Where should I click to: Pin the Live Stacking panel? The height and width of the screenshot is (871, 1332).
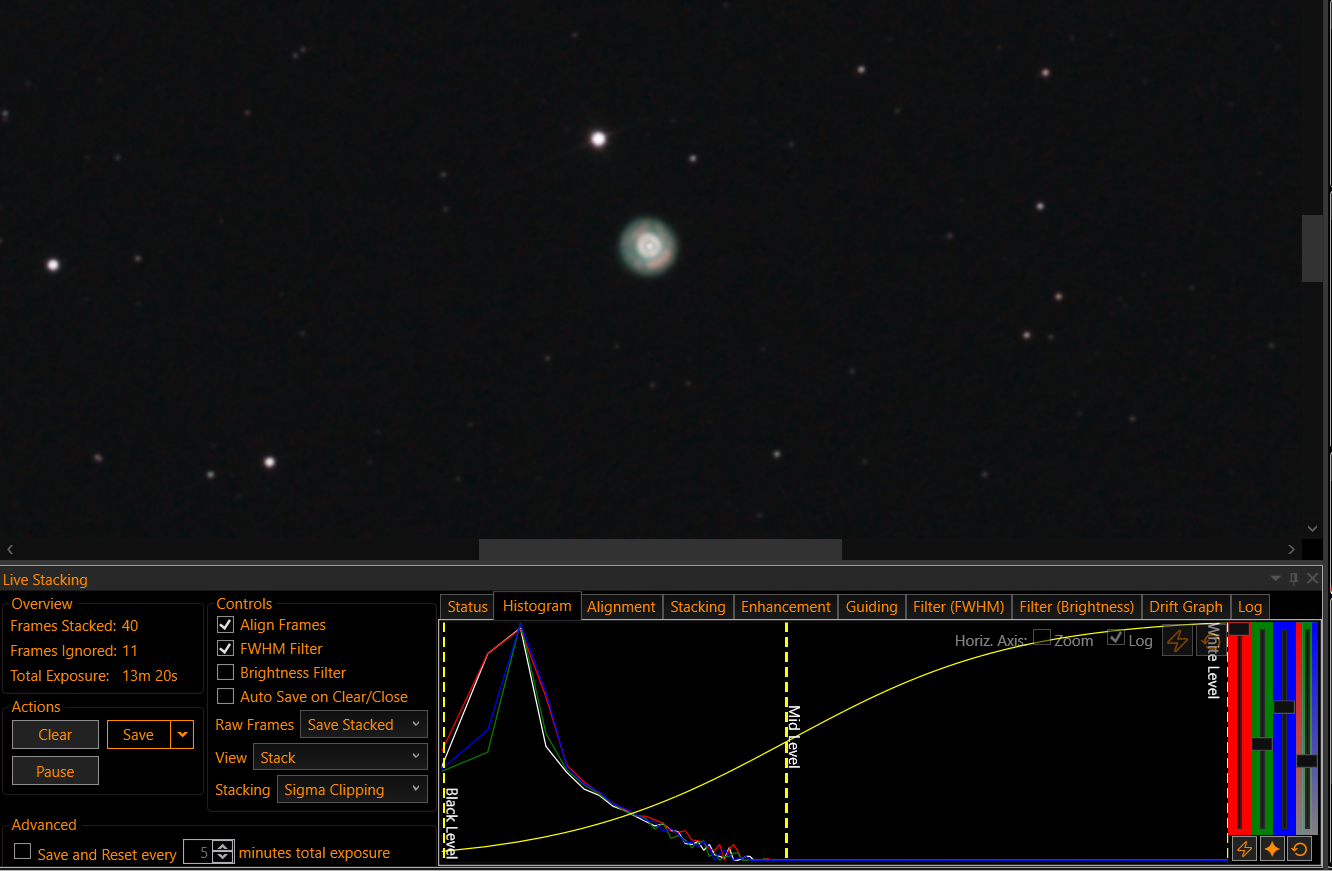pyautogui.click(x=1294, y=579)
